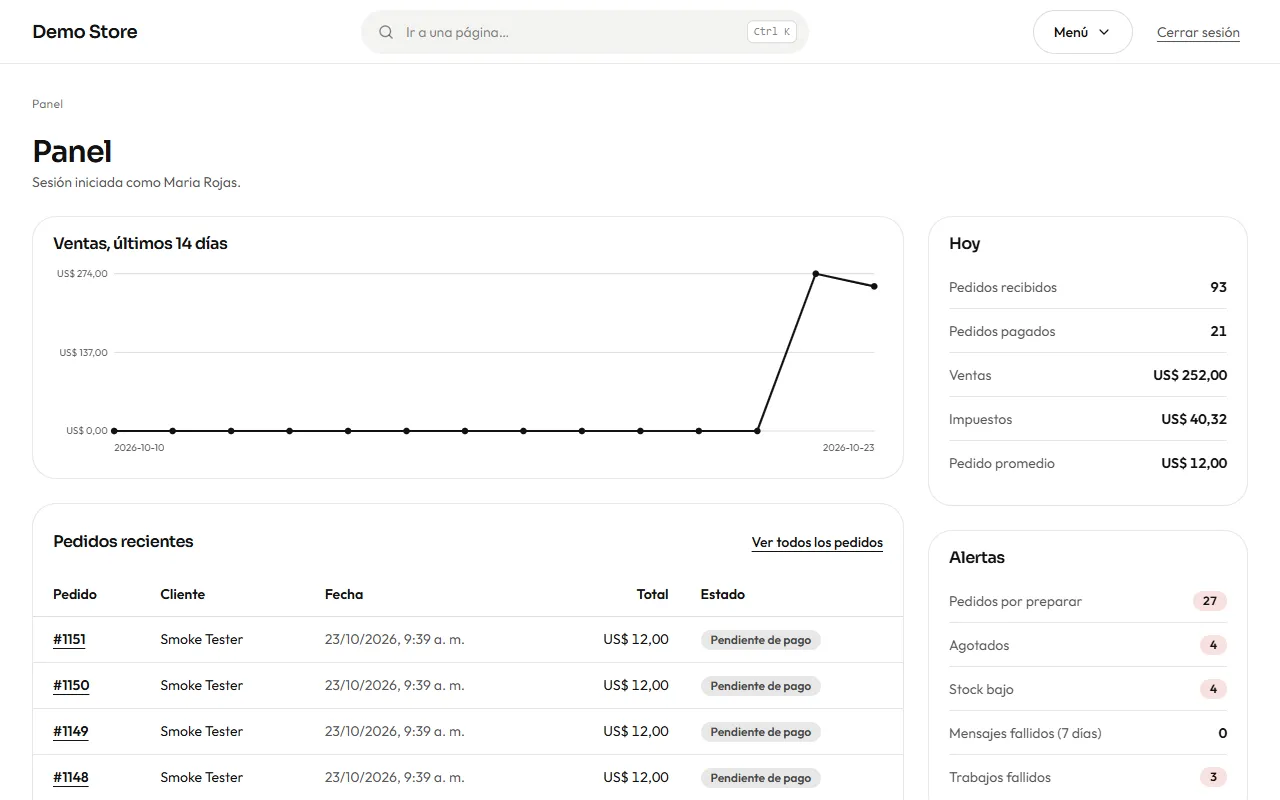Viewport: 1280px width, 800px height.
Task: Click Cerrar sesión link
Action: tap(1198, 32)
